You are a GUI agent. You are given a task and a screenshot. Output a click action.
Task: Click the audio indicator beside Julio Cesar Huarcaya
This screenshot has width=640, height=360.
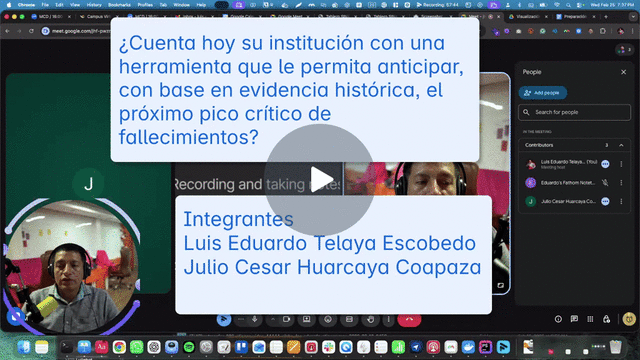click(605, 202)
